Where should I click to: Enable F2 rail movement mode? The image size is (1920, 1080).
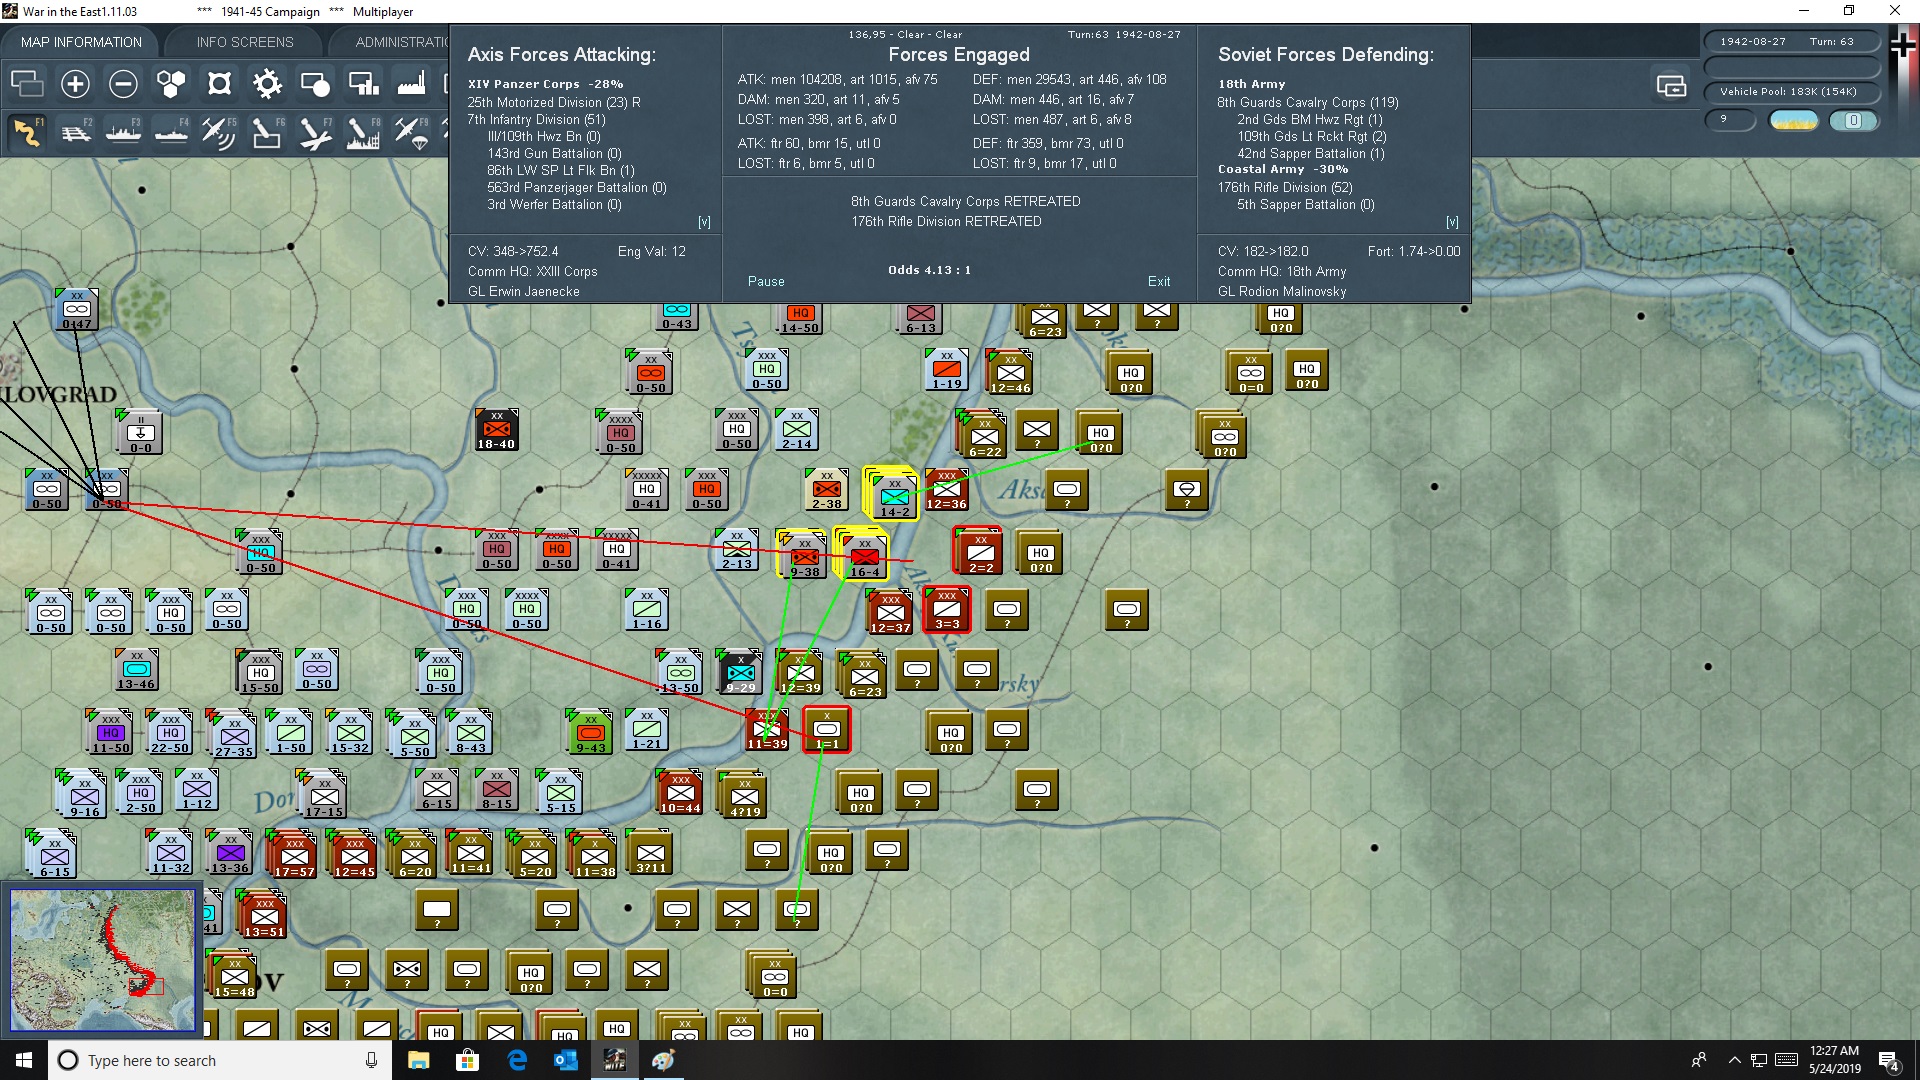point(75,132)
